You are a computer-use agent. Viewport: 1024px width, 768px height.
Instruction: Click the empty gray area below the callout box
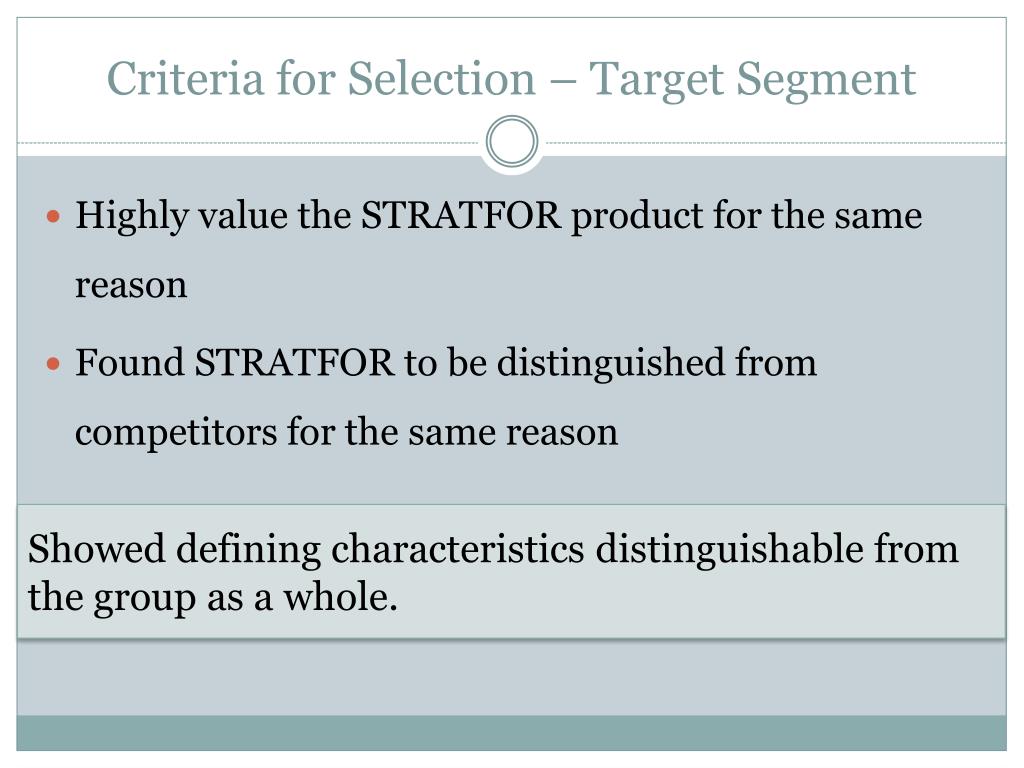(x=511, y=677)
